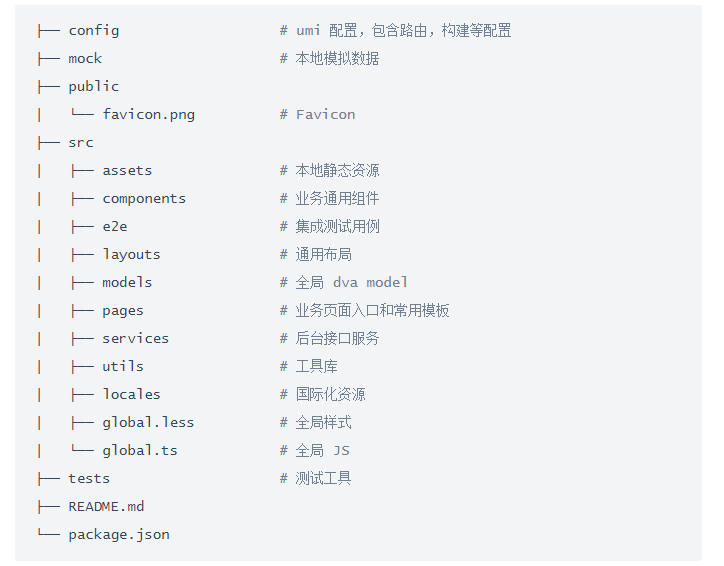Select the models folder entry

click(127, 283)
